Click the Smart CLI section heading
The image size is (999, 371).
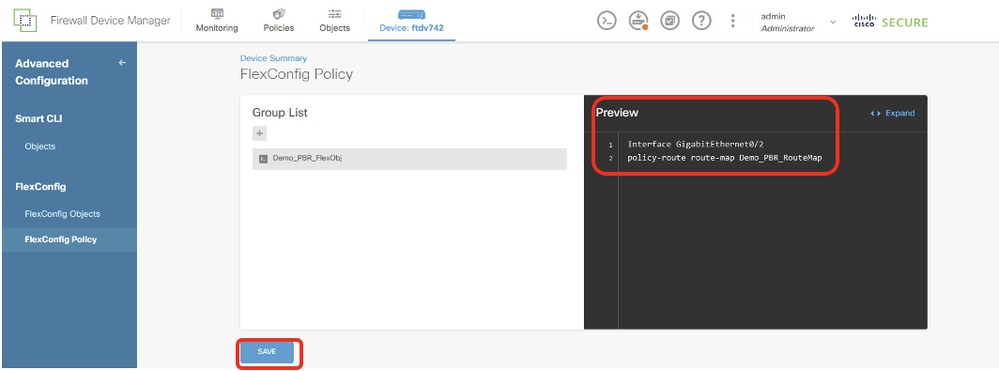coord(39,119)
